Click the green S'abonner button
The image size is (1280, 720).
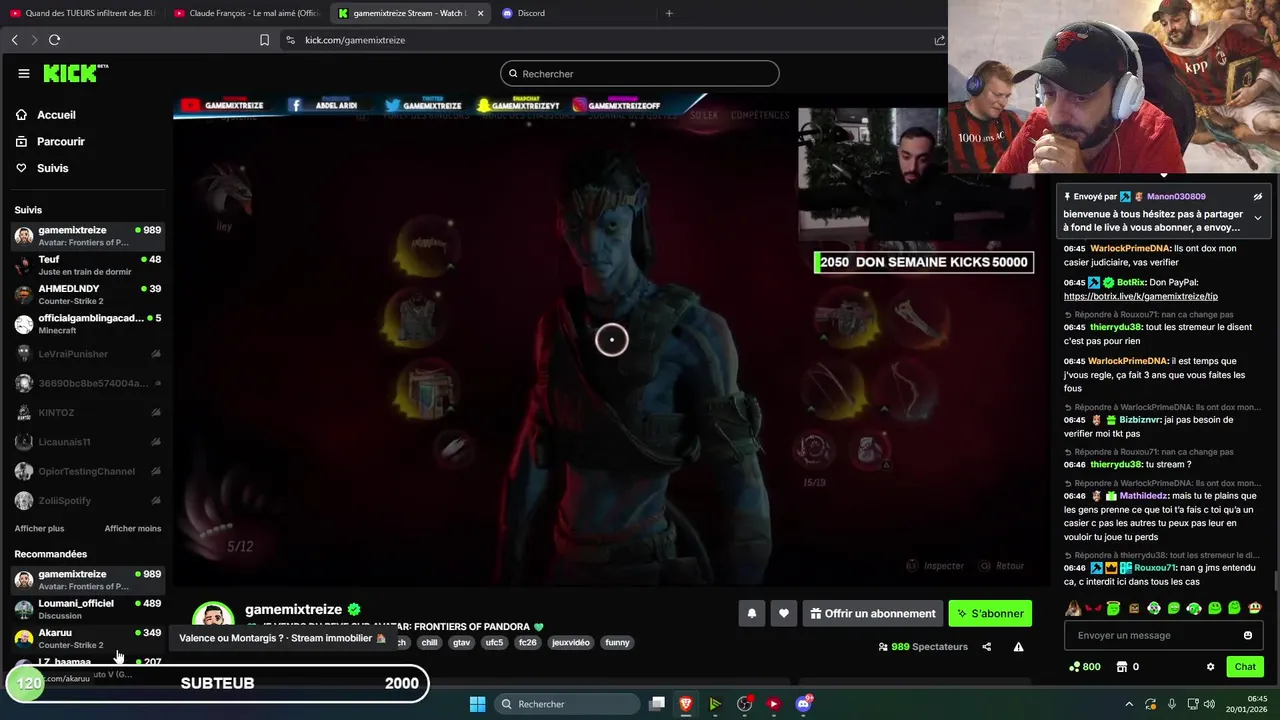[990, 613]
